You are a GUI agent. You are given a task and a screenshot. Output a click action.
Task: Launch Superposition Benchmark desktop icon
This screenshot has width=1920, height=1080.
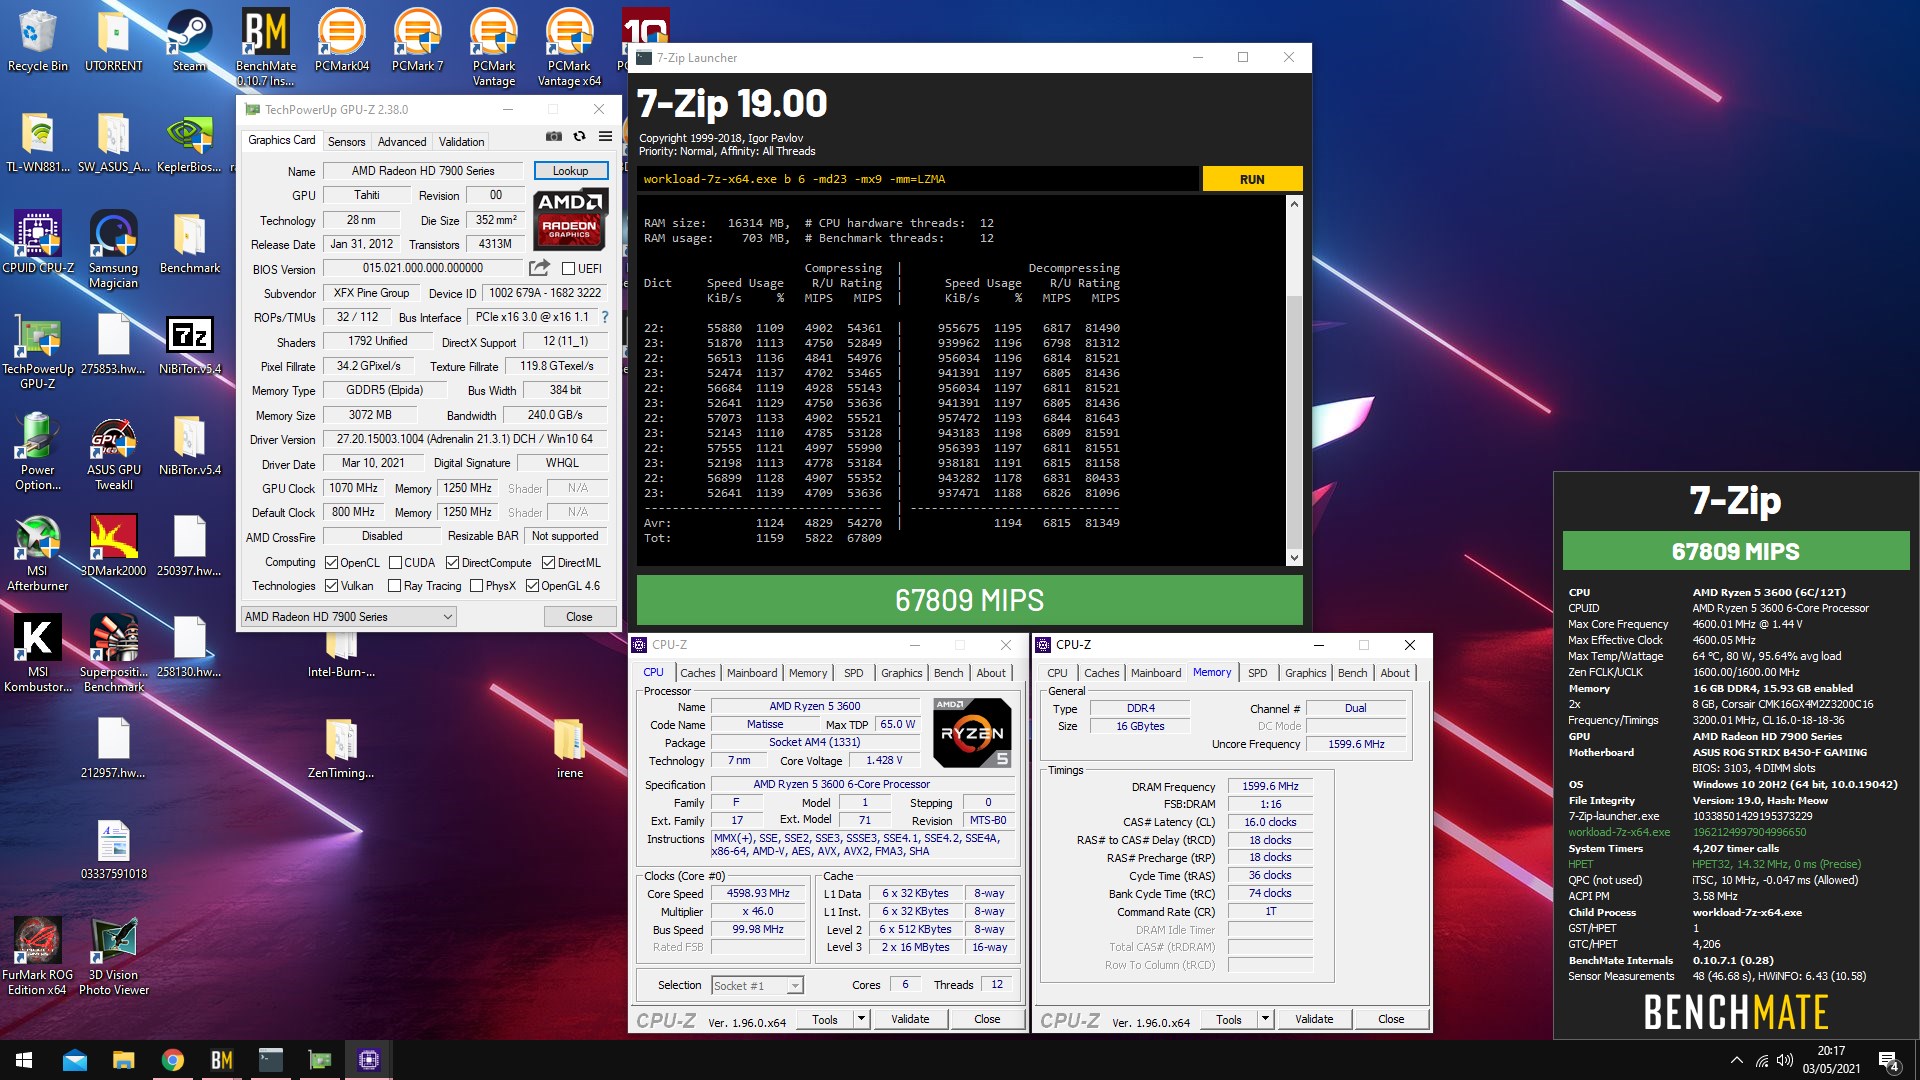[113, 653]
